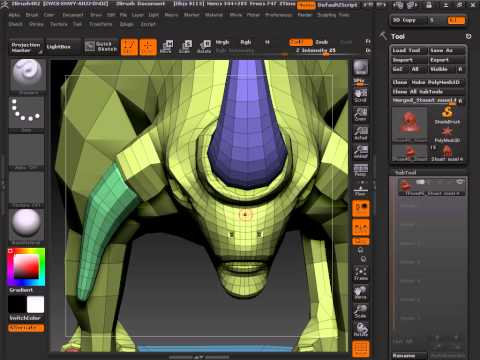Toggle the Zsub button

(x=322, y=42)
